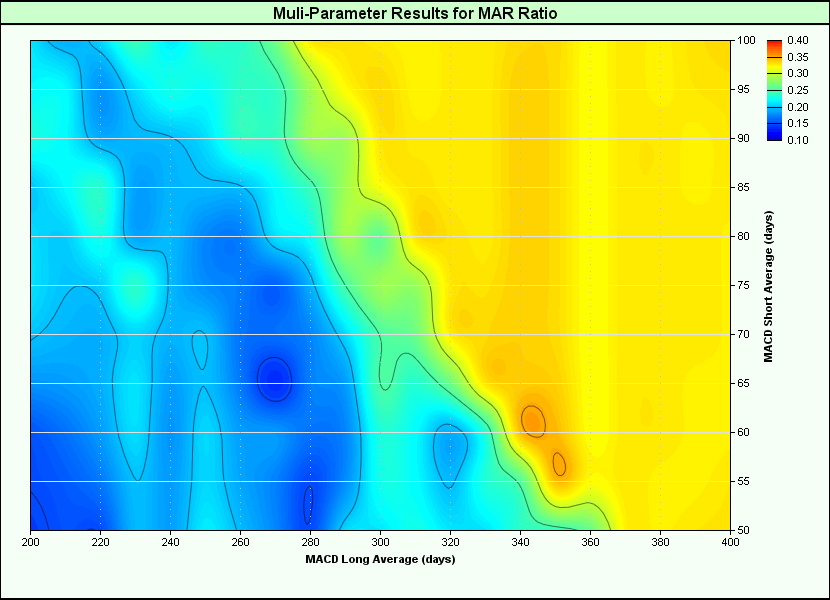Click the y-axis tick label 90
The image size is (830, 600).
tap(745, 138)
